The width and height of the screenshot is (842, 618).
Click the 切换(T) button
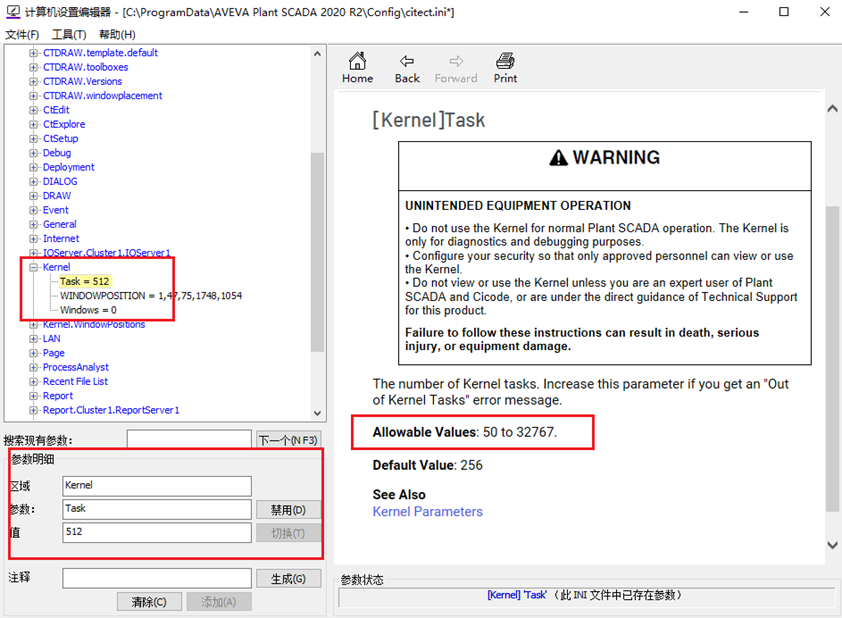click(288, 533)
